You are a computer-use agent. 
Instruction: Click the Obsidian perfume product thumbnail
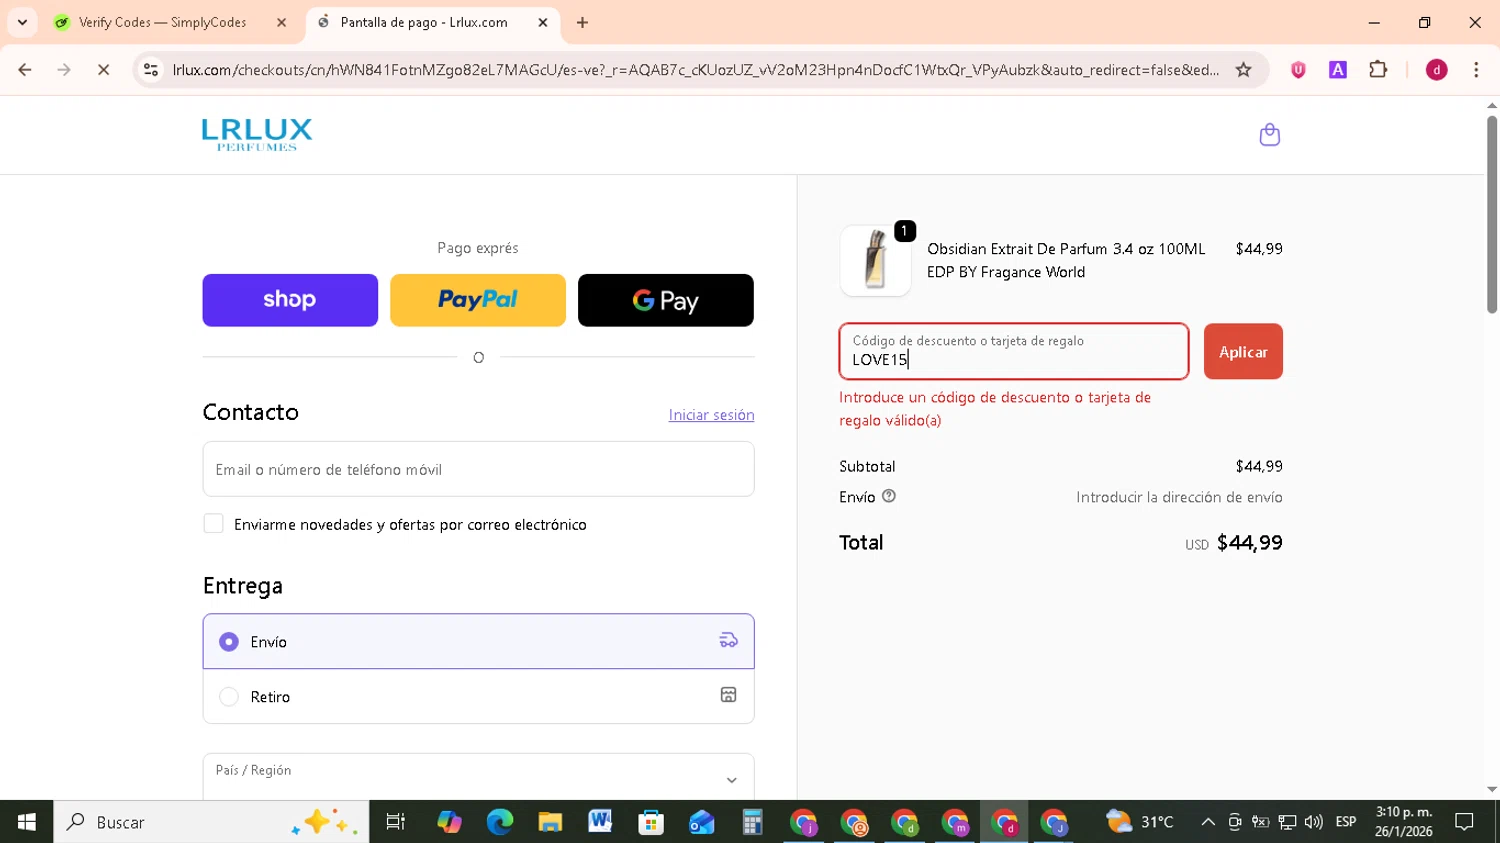[875, 260]
